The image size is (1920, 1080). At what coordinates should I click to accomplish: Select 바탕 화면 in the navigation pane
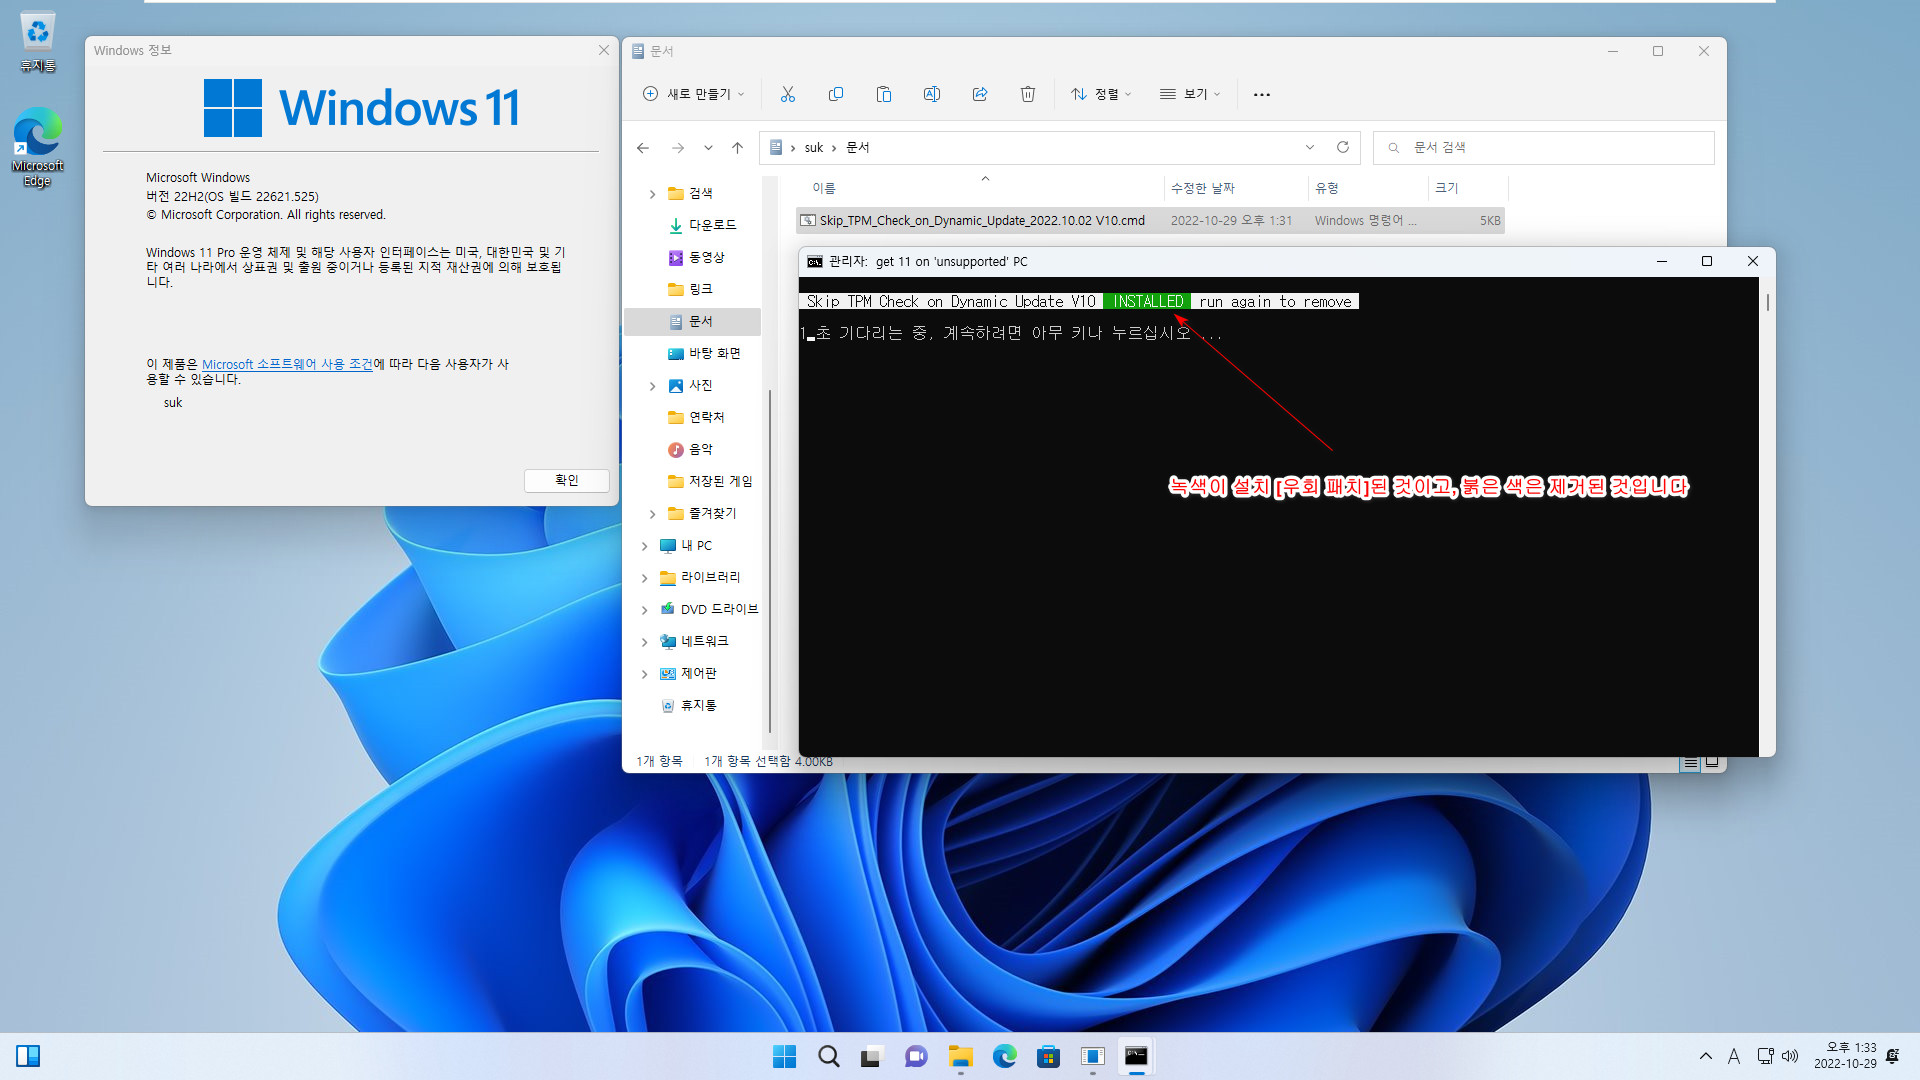click(x=704, y=353)
